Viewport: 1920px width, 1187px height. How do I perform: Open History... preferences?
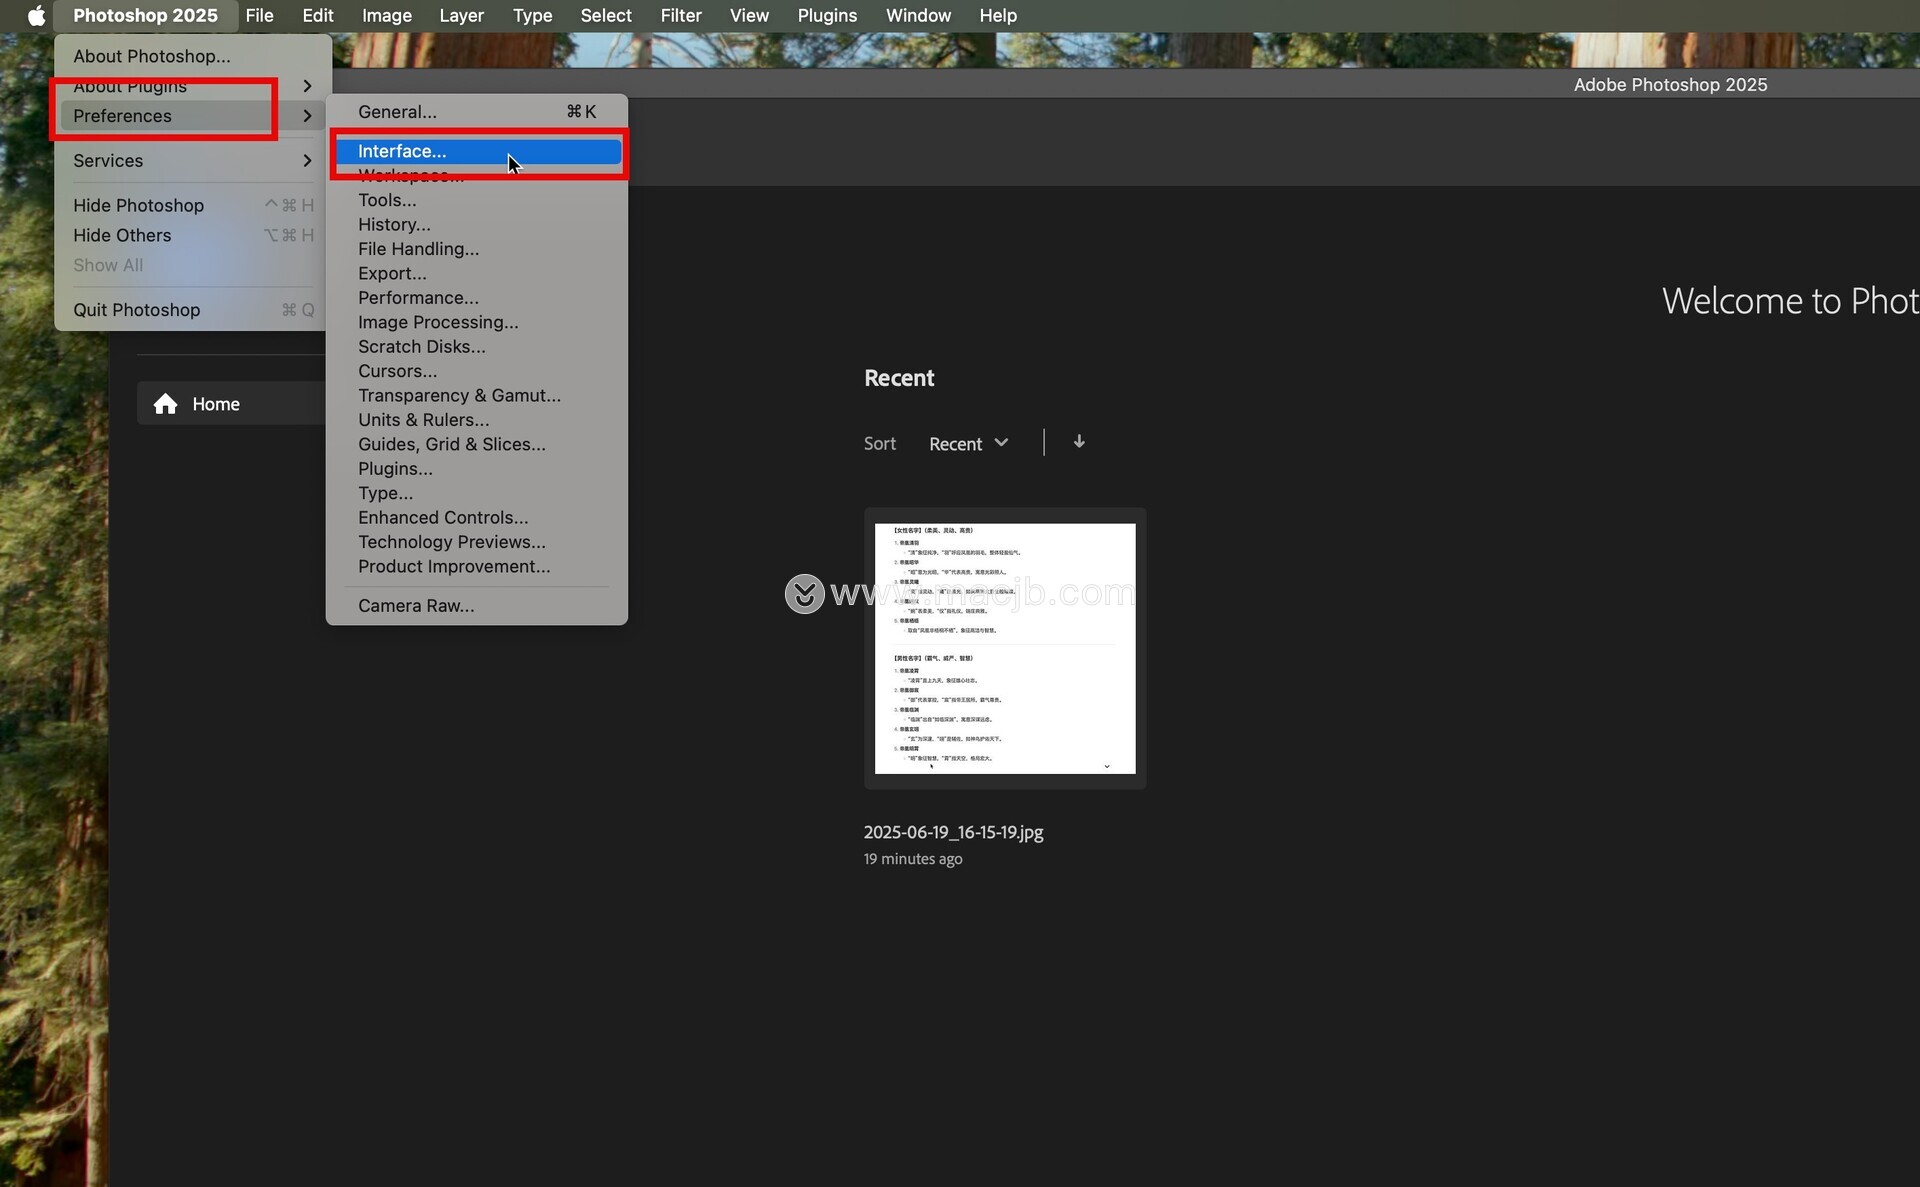[x=477, y=225]
